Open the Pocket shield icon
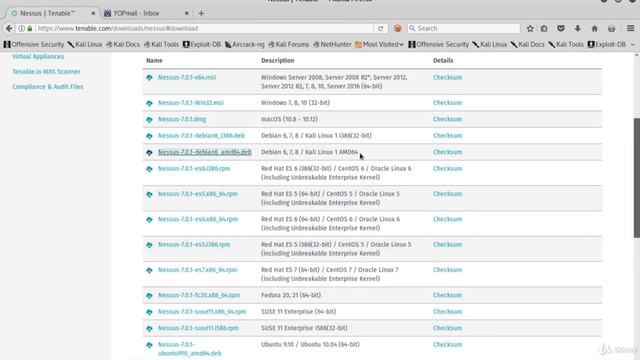The image size is (640, 360). (561, 28)
